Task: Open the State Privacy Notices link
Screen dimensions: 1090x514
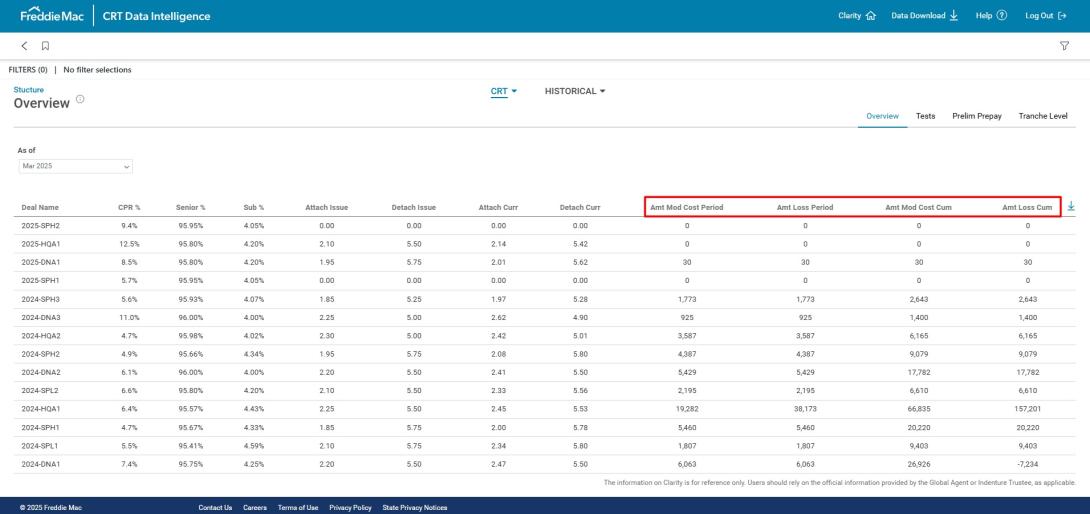Action: 415,508
